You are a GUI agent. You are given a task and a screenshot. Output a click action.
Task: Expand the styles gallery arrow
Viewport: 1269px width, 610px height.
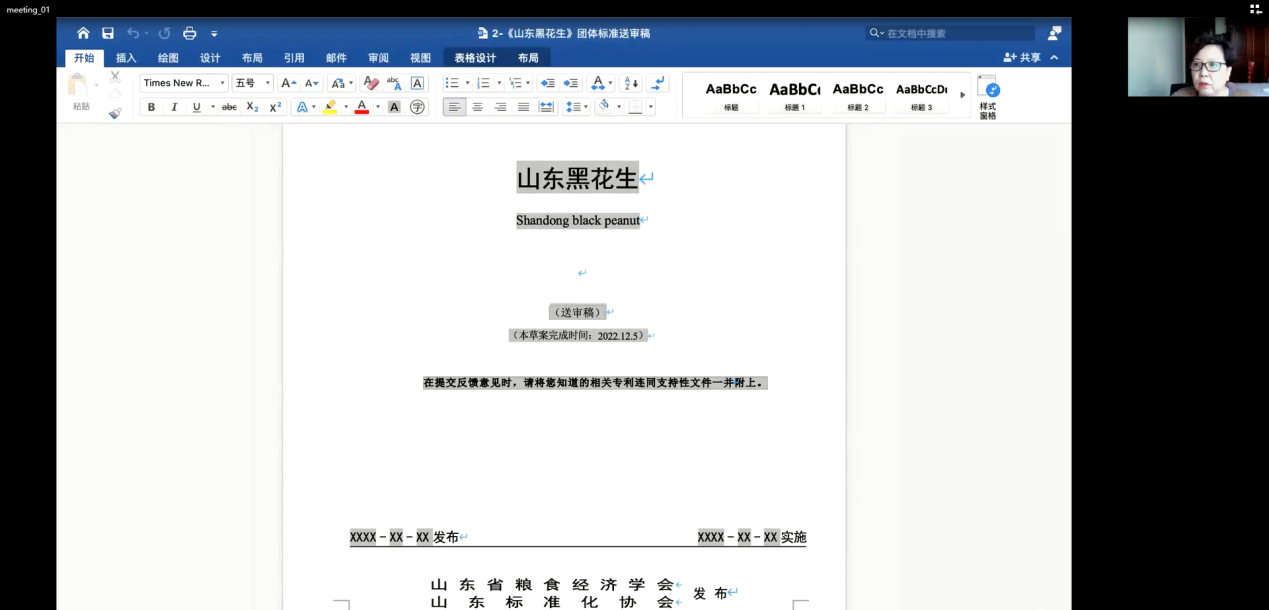962,95
